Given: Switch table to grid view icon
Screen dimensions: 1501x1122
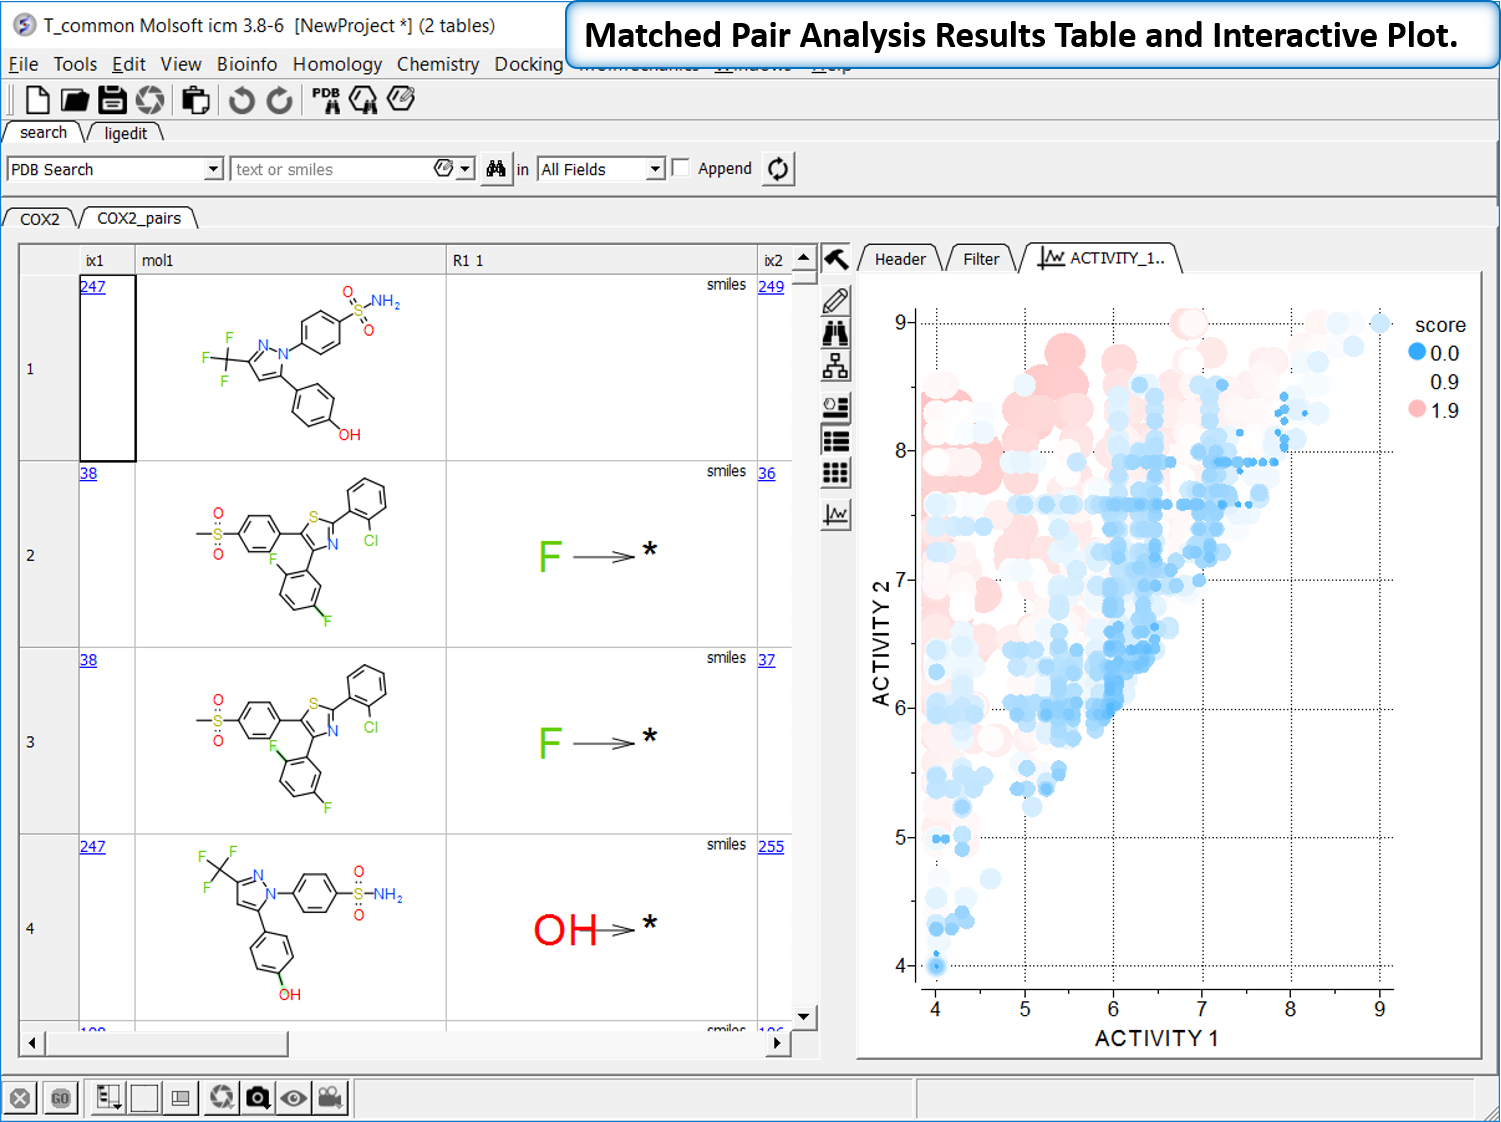Looking at the screenshot, I should 836,473.
